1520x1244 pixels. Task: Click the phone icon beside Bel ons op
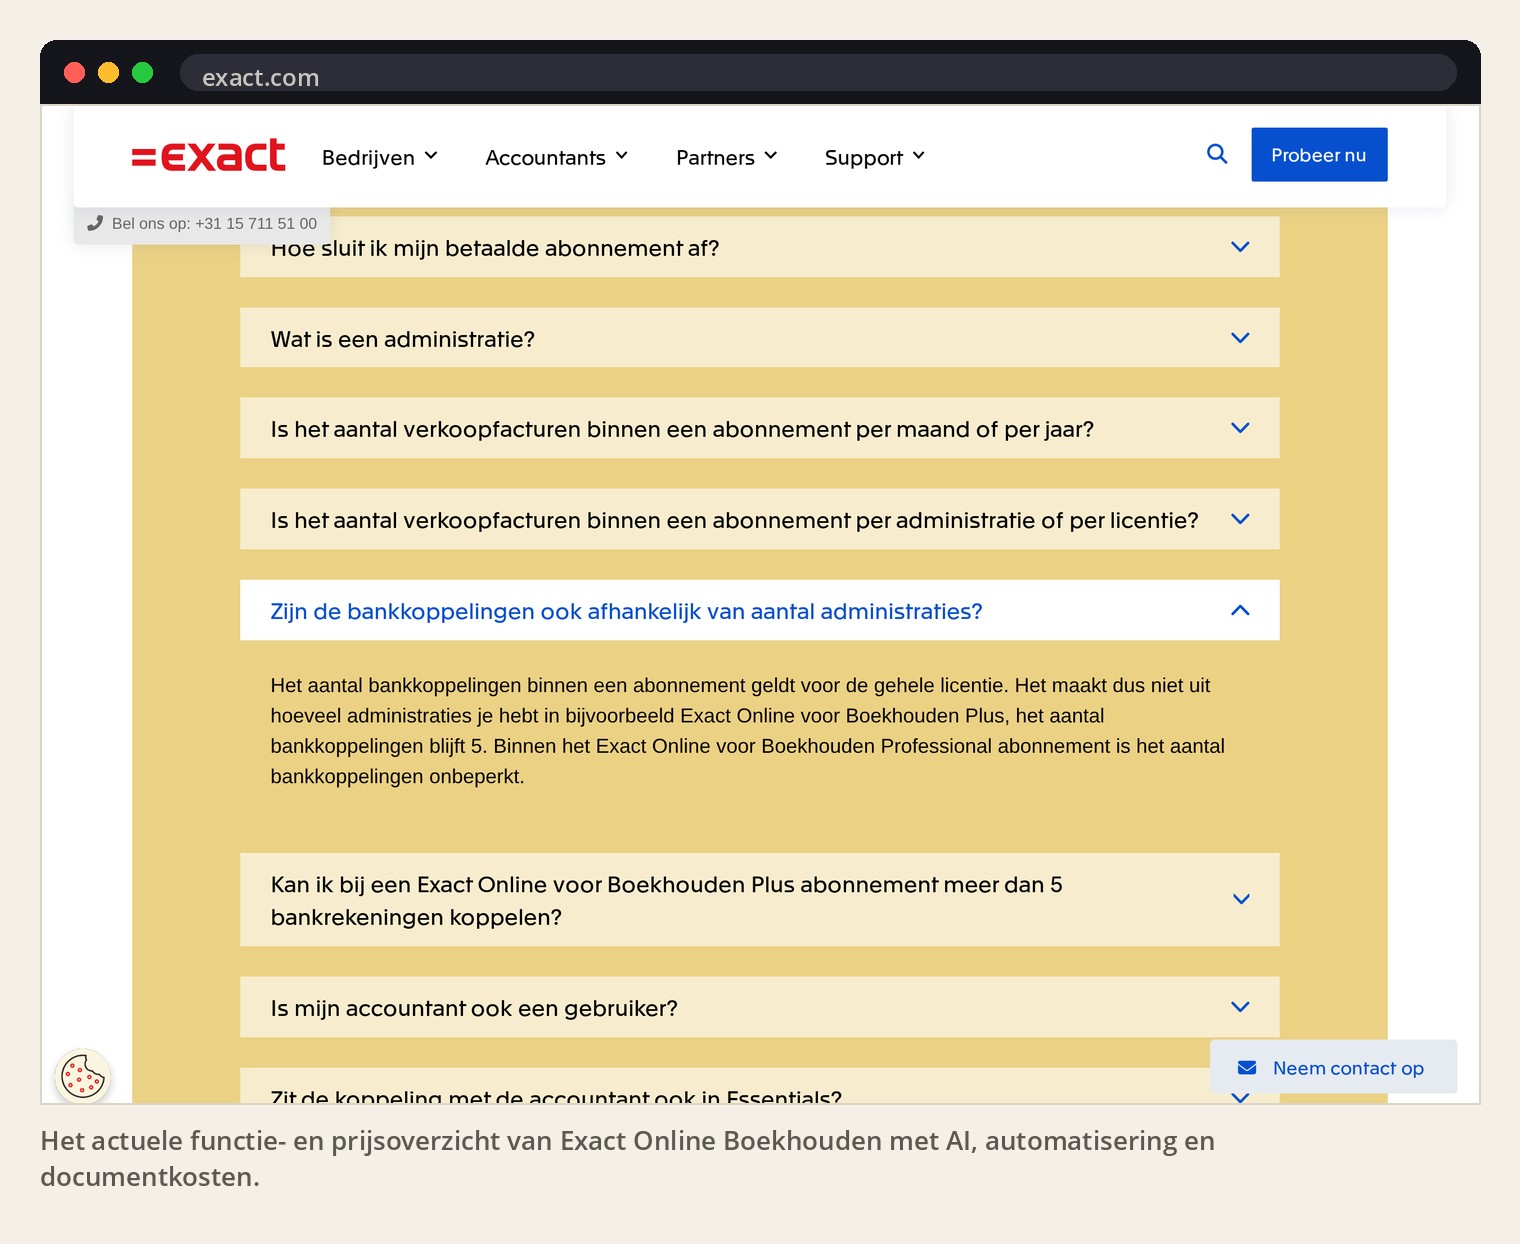pos(95,224)
